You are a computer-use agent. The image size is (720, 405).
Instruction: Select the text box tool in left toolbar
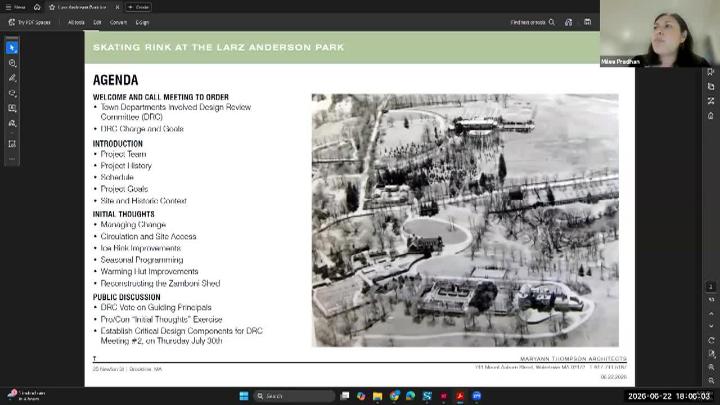[x=12, y=108]
